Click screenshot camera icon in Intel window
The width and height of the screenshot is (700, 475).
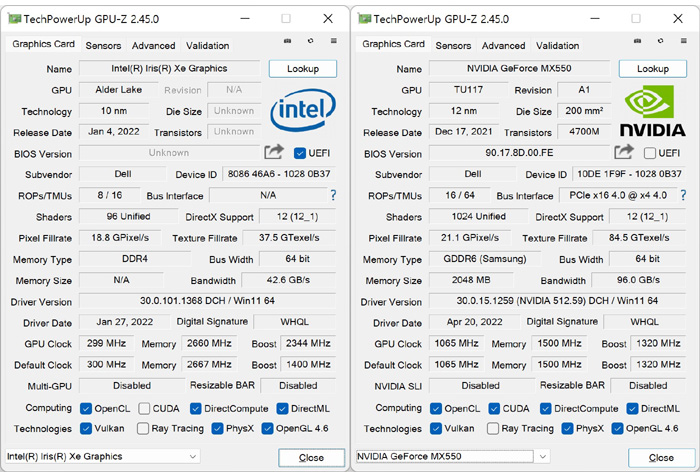[288, 41]
